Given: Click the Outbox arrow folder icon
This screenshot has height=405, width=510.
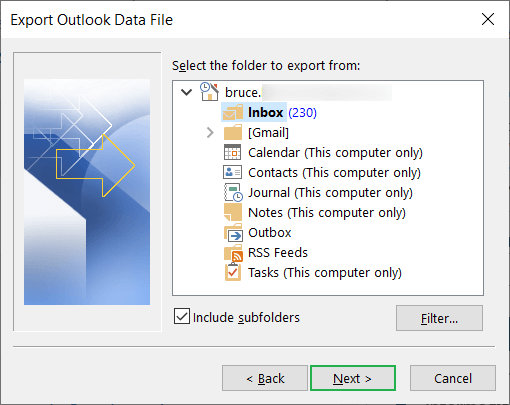Looking at the screenshot, I should click(x=233, y=232).
